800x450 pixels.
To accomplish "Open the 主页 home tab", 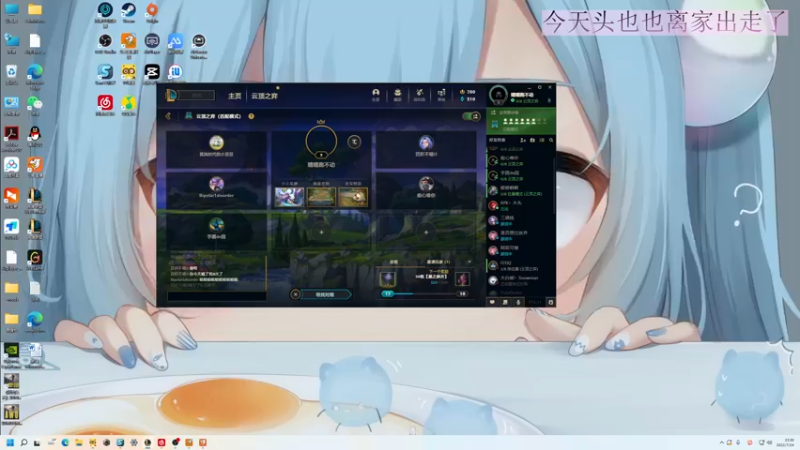I will tap(235, 96).
